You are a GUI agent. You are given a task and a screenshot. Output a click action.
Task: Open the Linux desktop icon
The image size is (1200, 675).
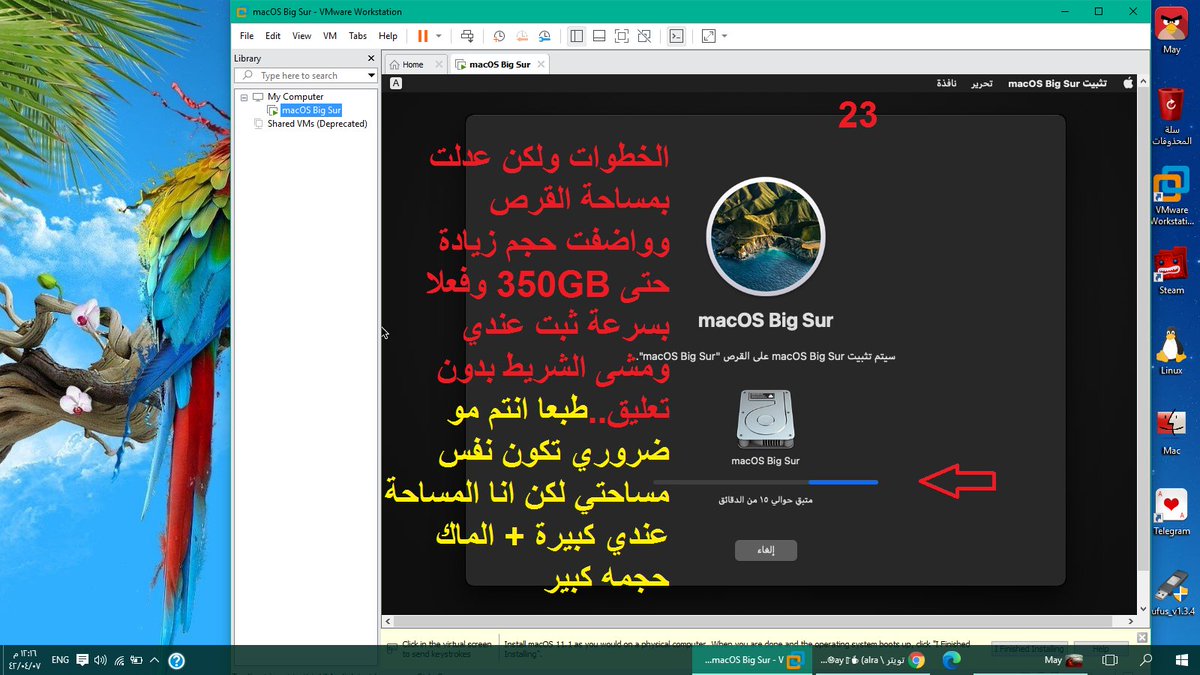(1171, 351)
